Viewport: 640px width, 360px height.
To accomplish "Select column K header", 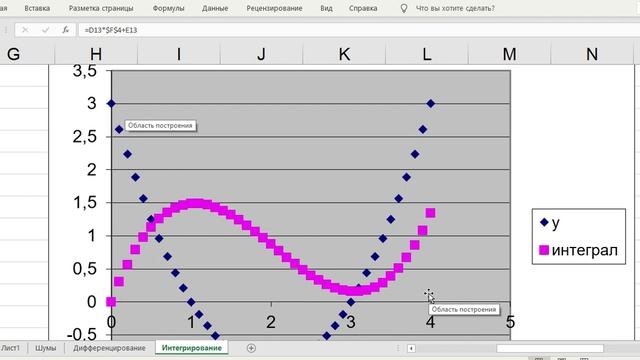I will coord(344,54).
